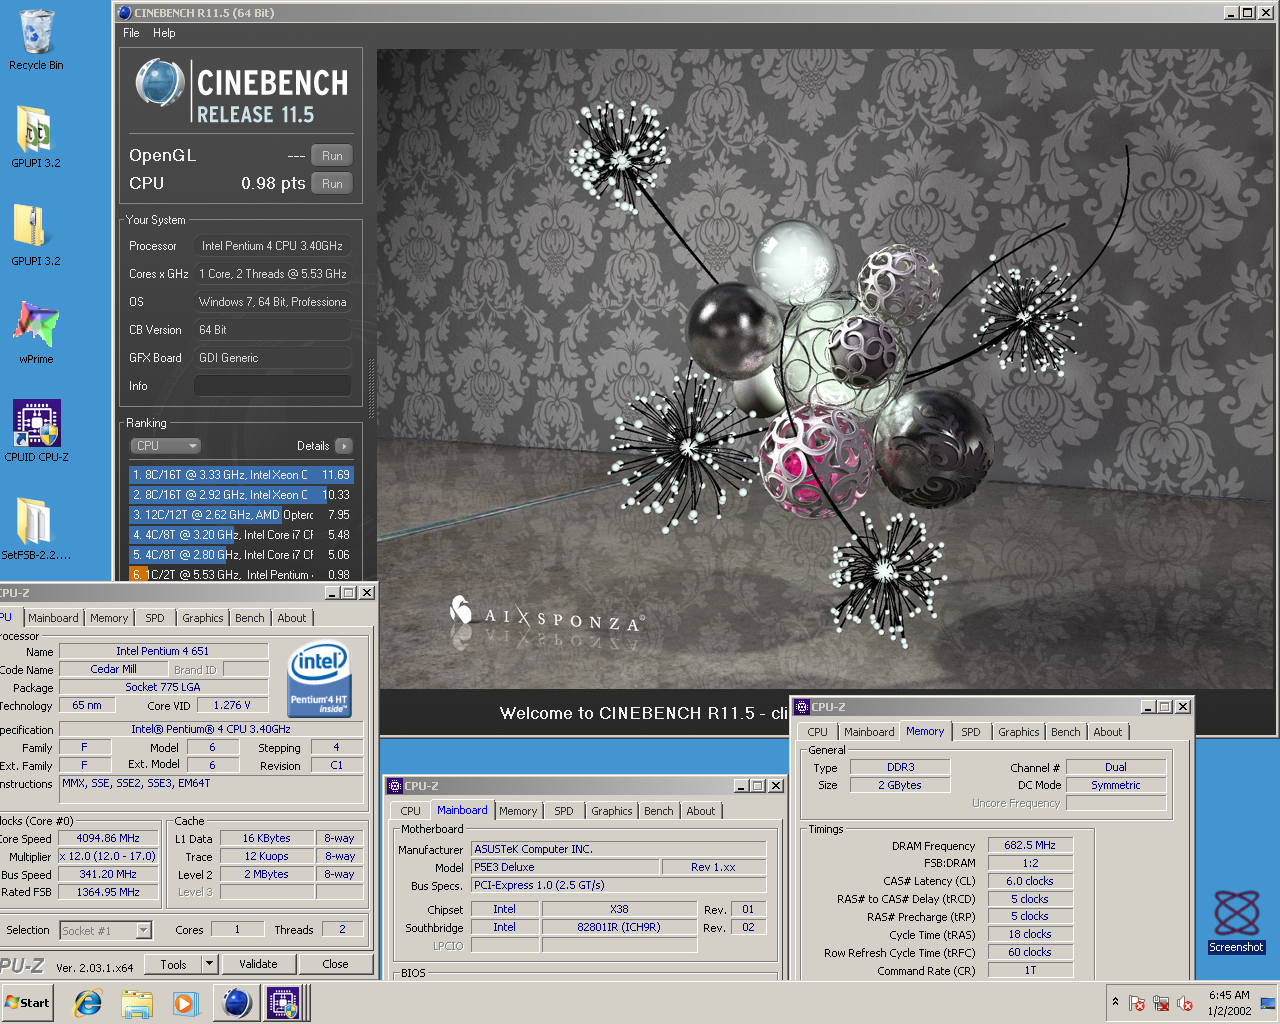This screenshot has height=1024, width=1280.
Task: Run the CPU benchmark
Action: (332, 184)
